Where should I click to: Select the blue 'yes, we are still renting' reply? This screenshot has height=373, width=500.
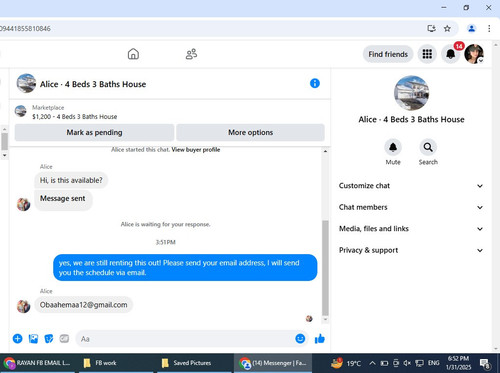point(185,268)
